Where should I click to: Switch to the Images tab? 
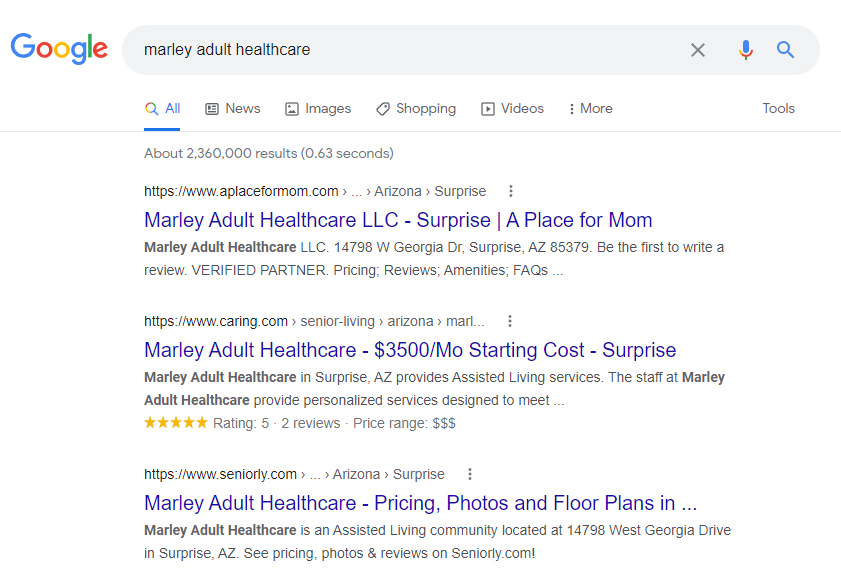tap(318, 108)
